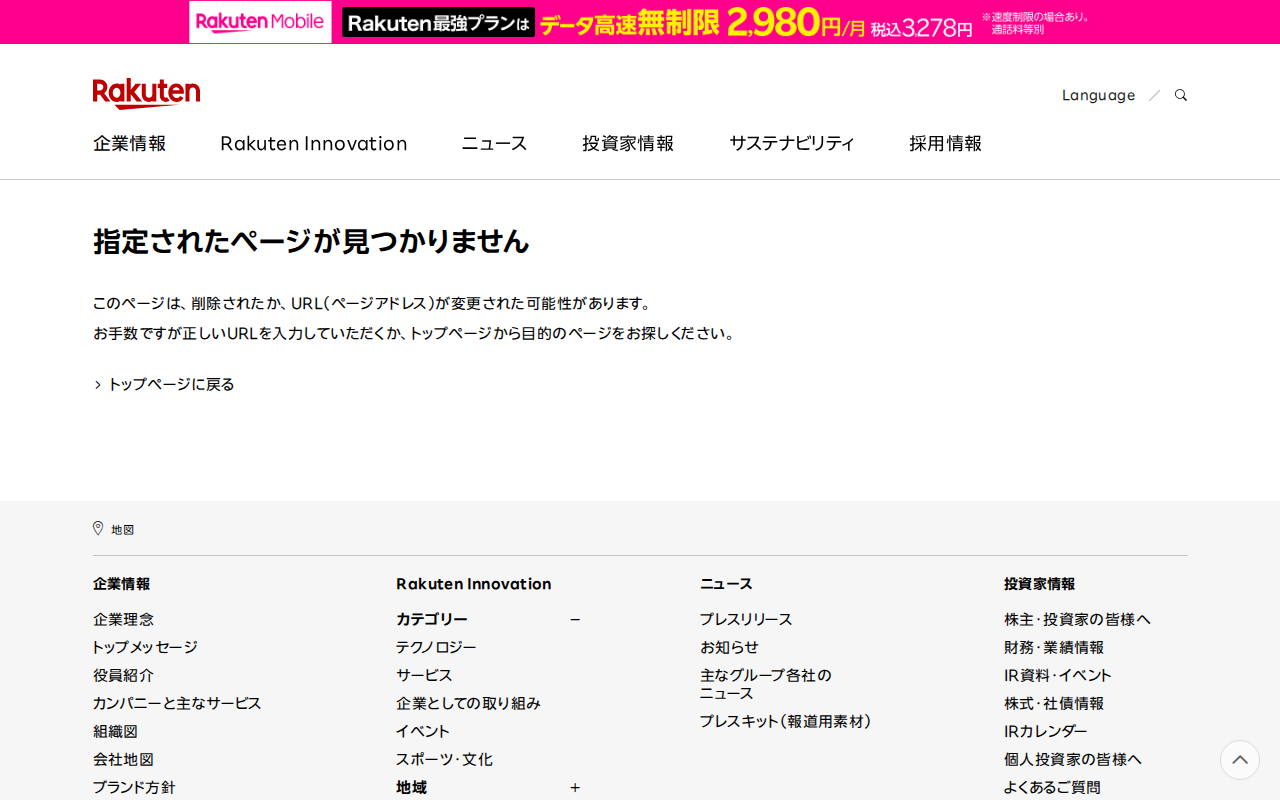The image size is (1280, 800).
Task: Open the ニュース navigation item
Action: point(493,143)
